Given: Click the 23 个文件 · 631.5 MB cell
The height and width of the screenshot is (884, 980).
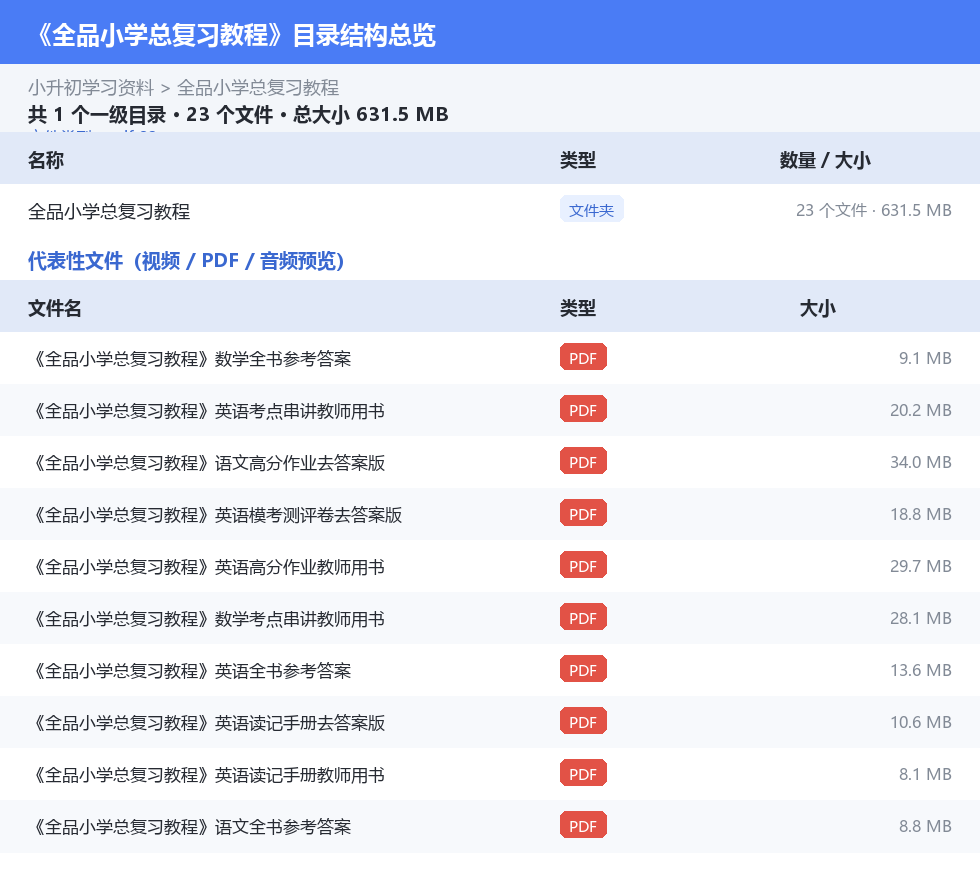Looking at the screenshot, I should tap(873, 211).
